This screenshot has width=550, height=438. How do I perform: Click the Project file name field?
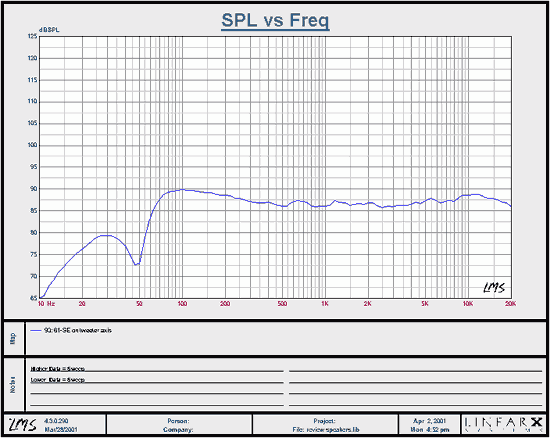click(326, 430)
